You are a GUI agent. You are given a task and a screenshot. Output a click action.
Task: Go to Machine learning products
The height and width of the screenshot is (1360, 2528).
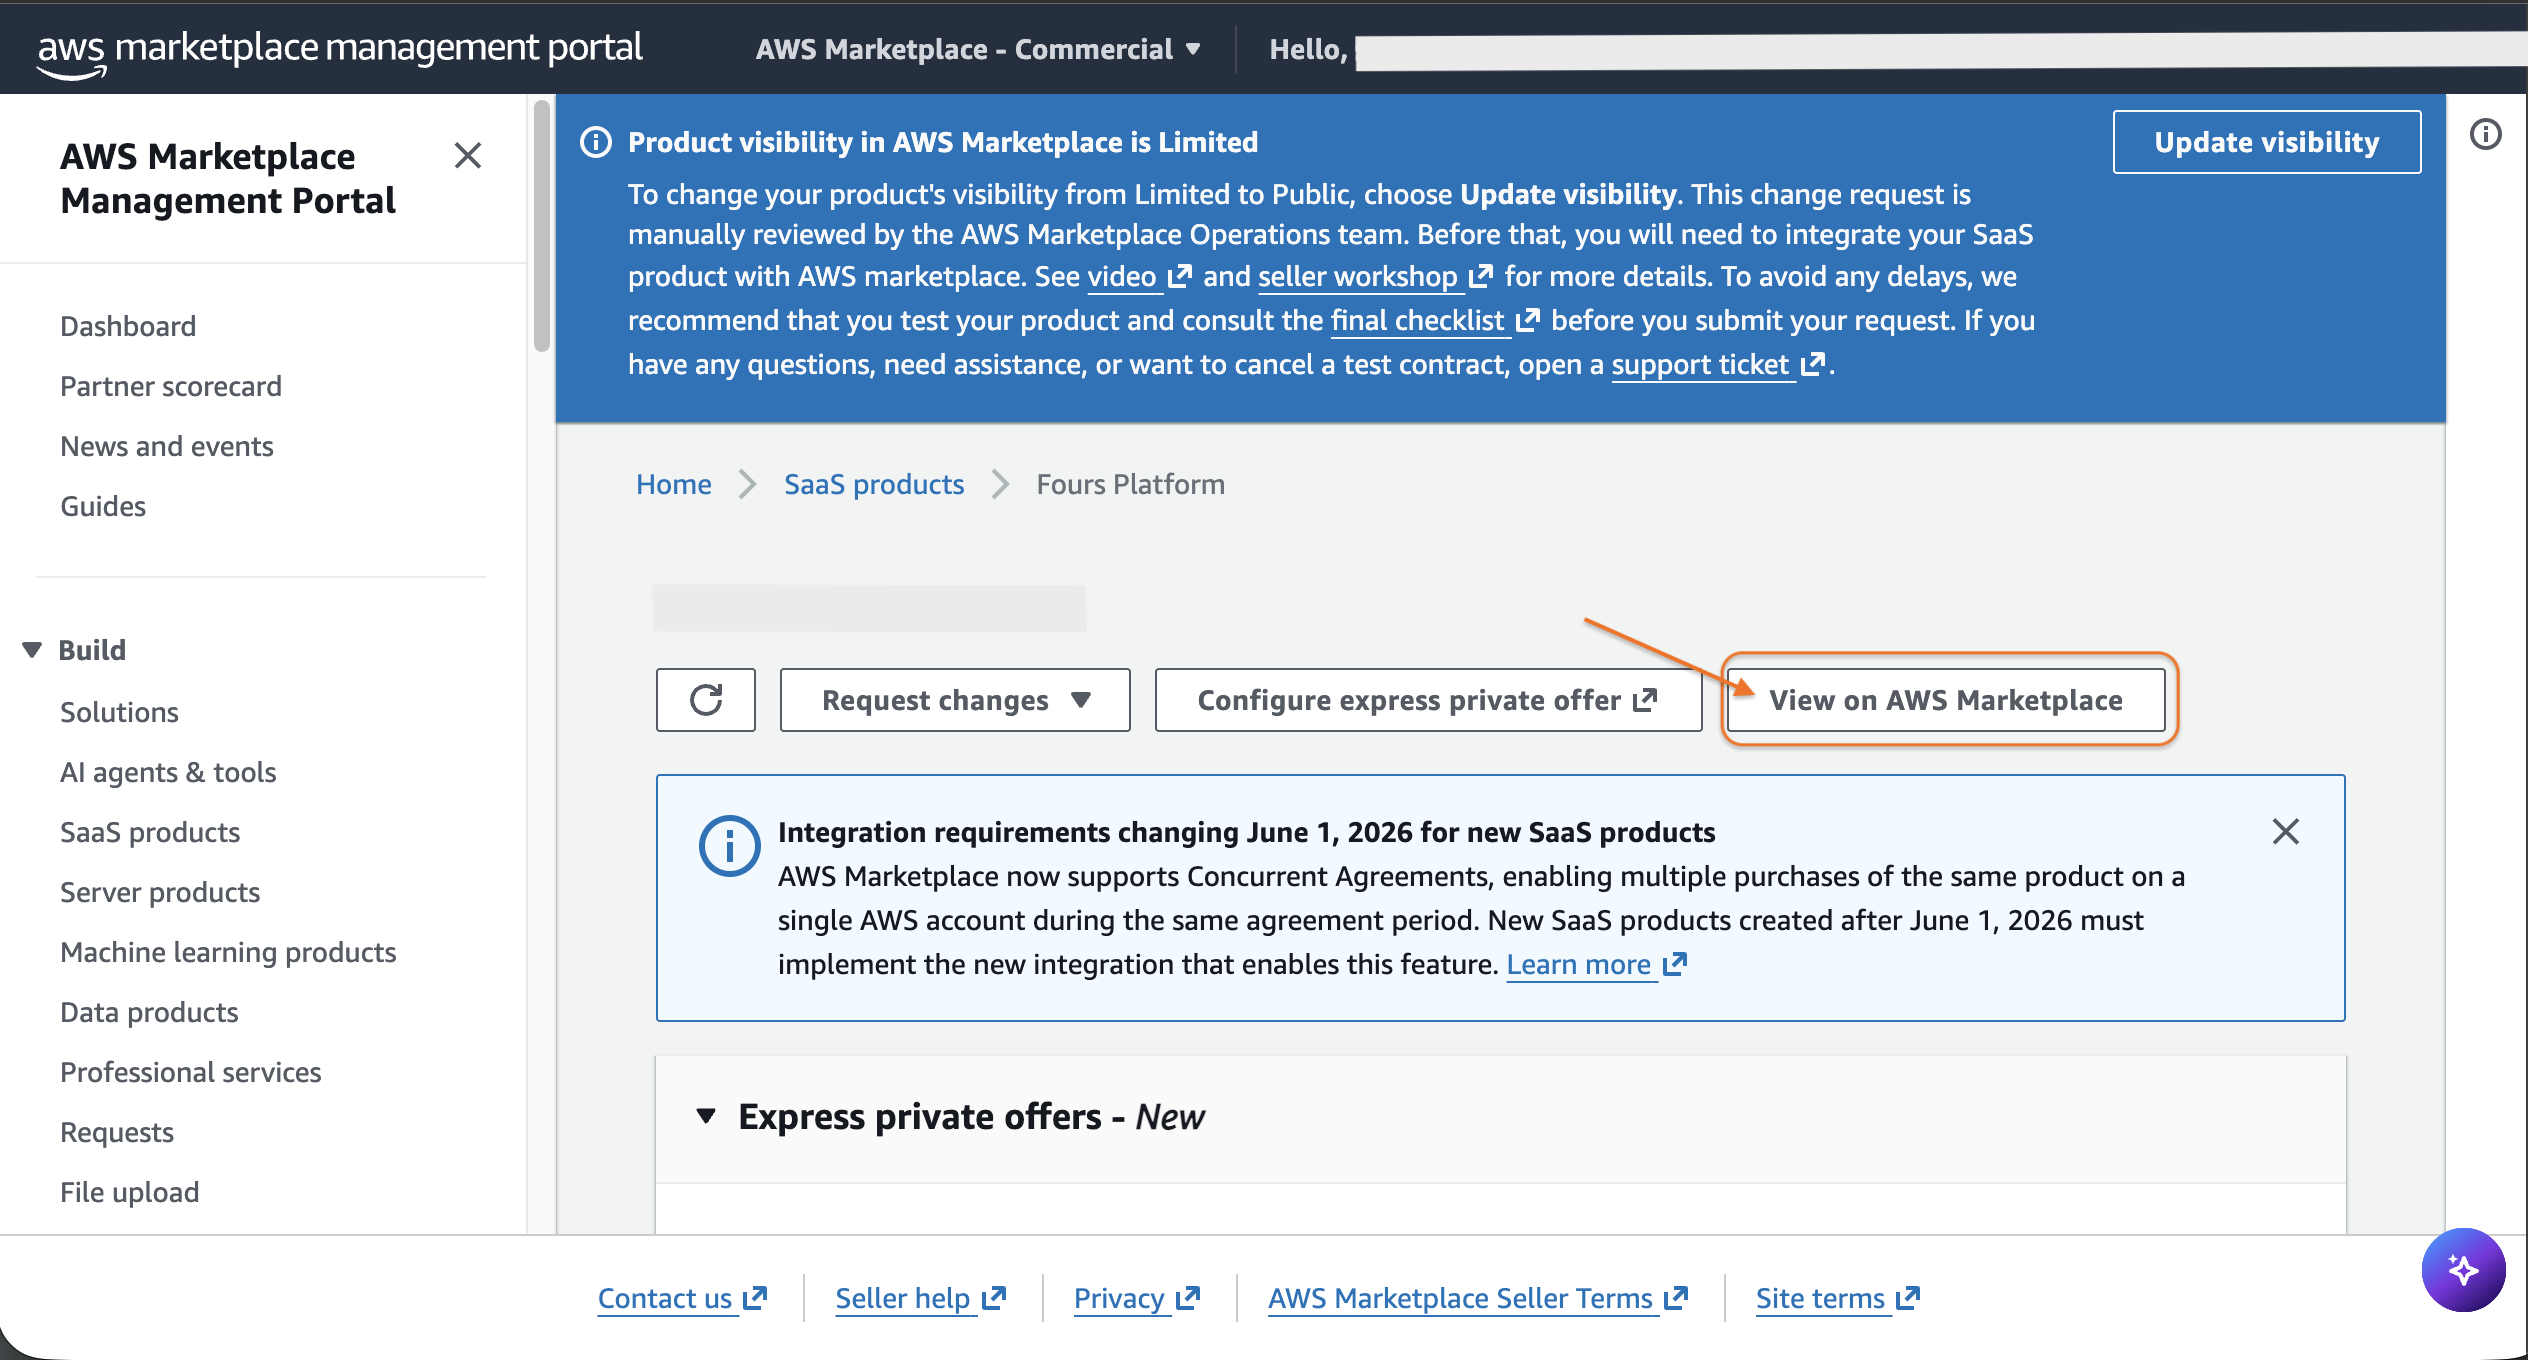pyautogui.click(x=228, y=952)
